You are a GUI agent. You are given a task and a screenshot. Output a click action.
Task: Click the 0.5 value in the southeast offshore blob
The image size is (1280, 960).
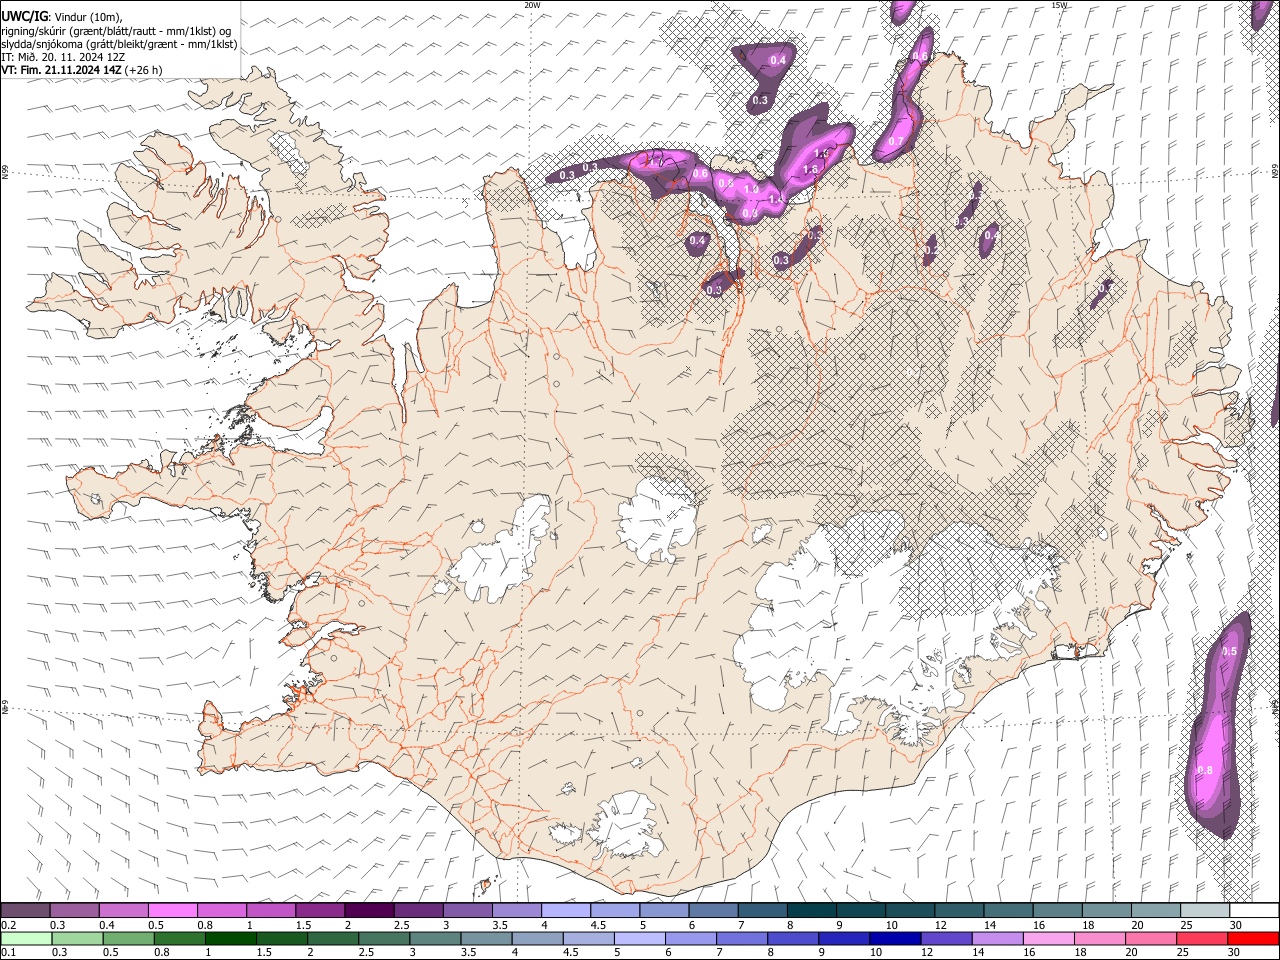pos(1231,651)
